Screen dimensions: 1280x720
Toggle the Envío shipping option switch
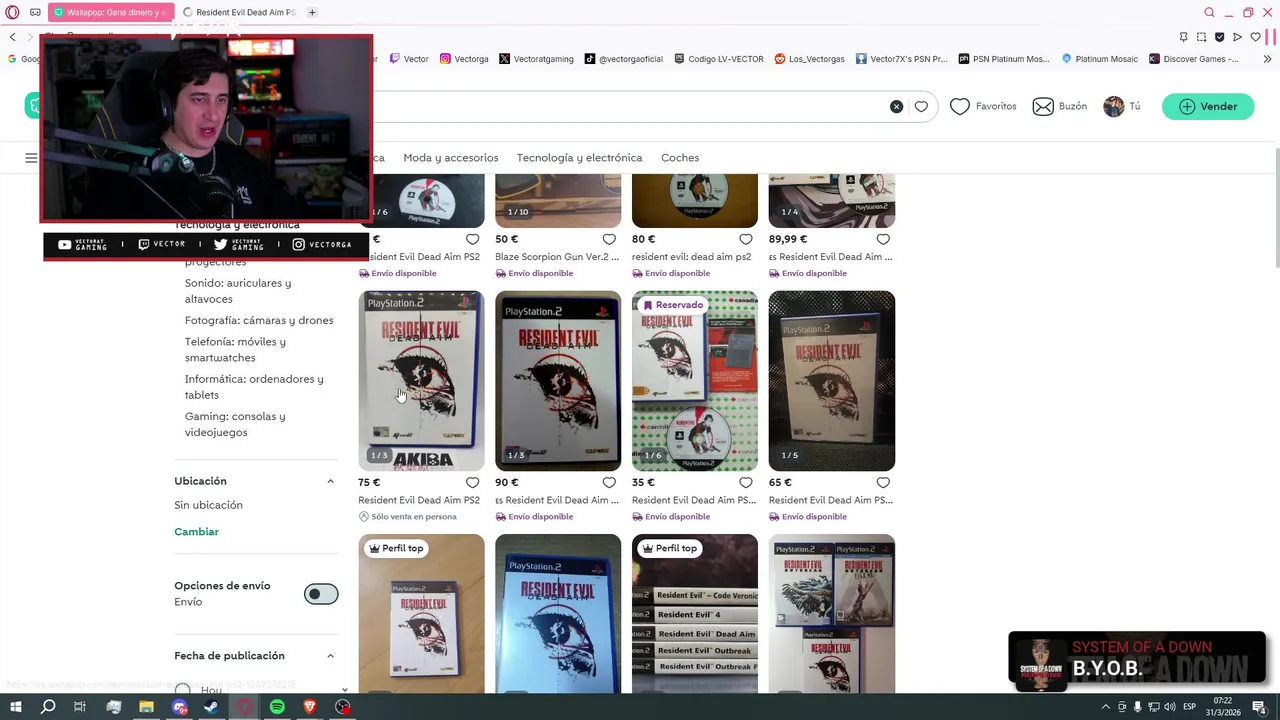point(321,594)
